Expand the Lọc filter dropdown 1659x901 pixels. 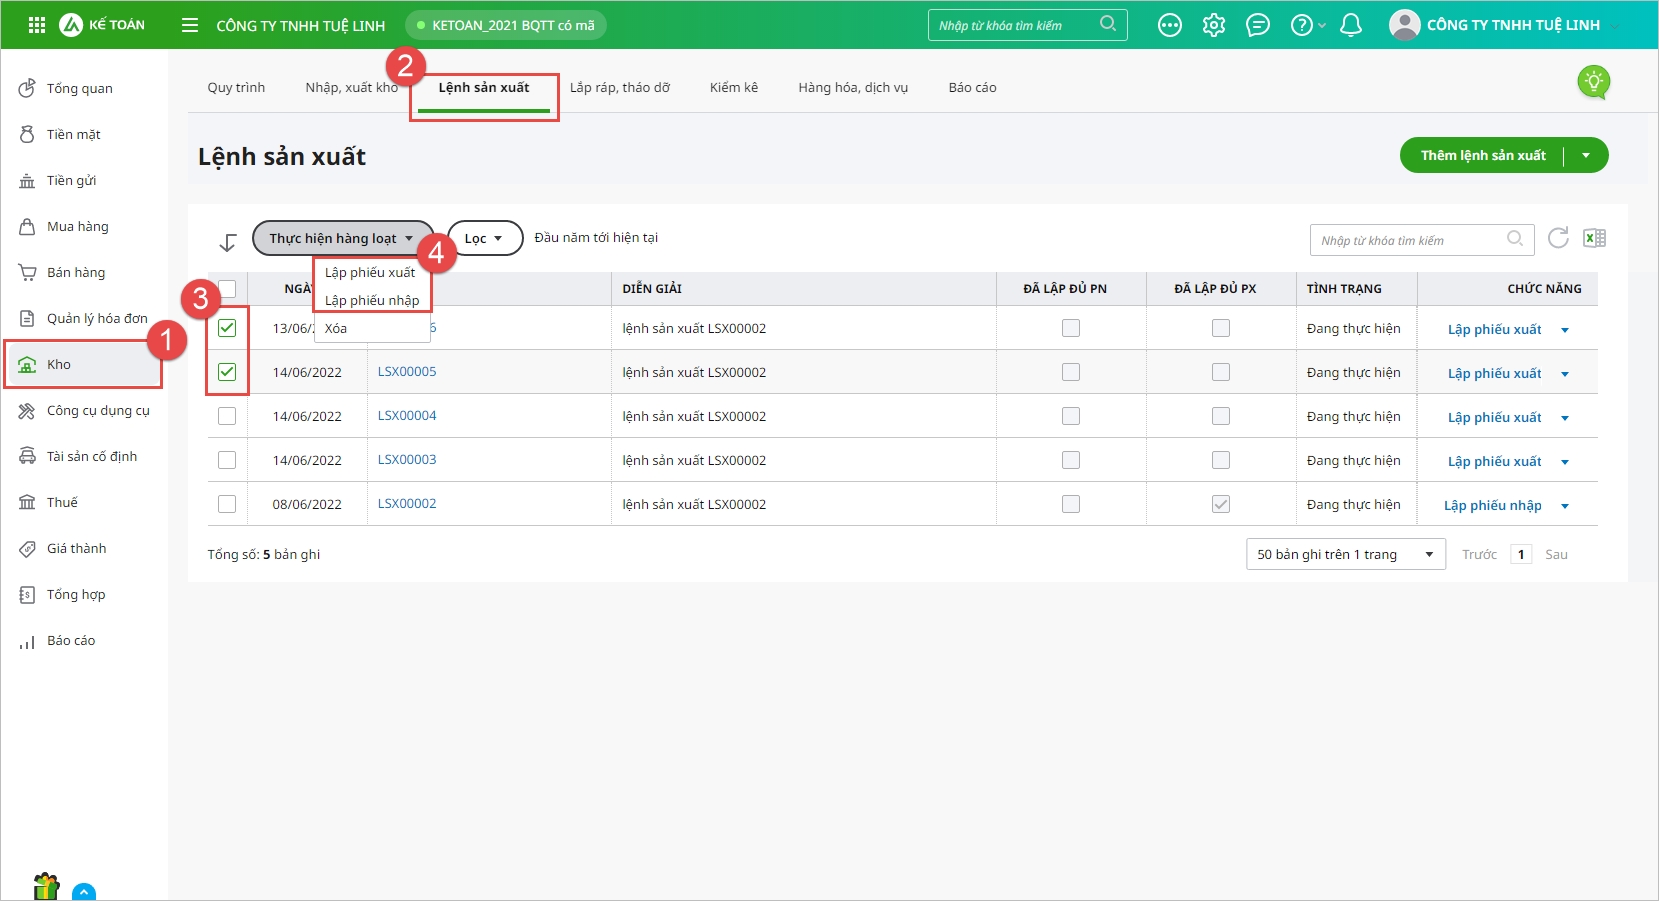click(485, 238)
